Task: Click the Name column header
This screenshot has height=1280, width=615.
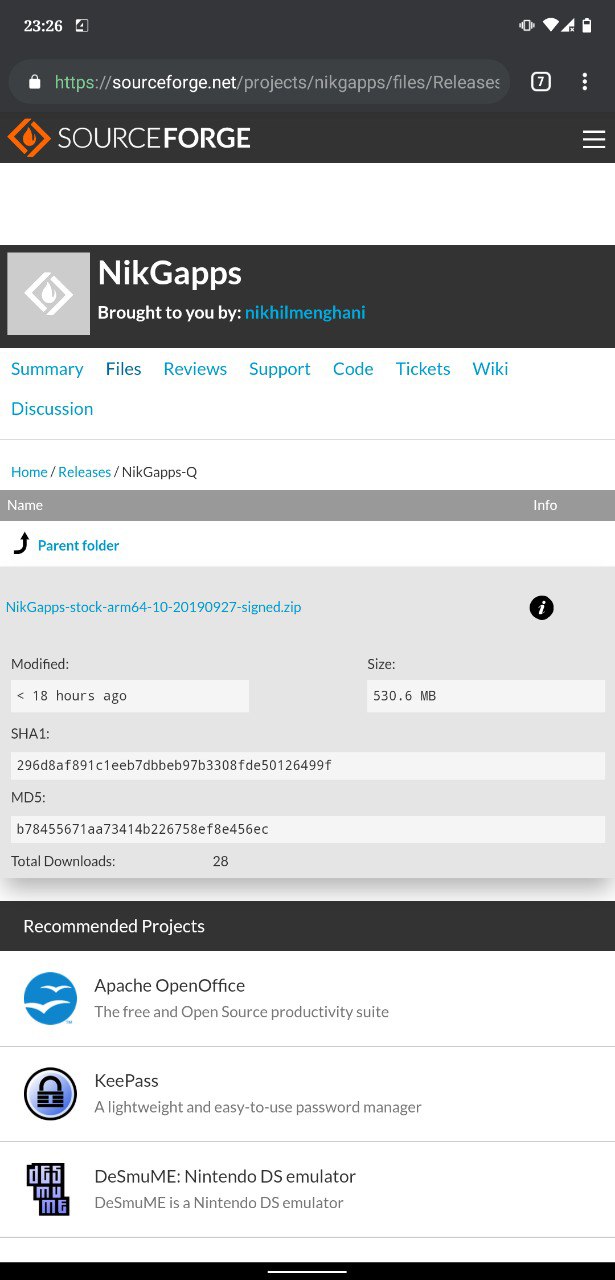Action: (25, 505)
